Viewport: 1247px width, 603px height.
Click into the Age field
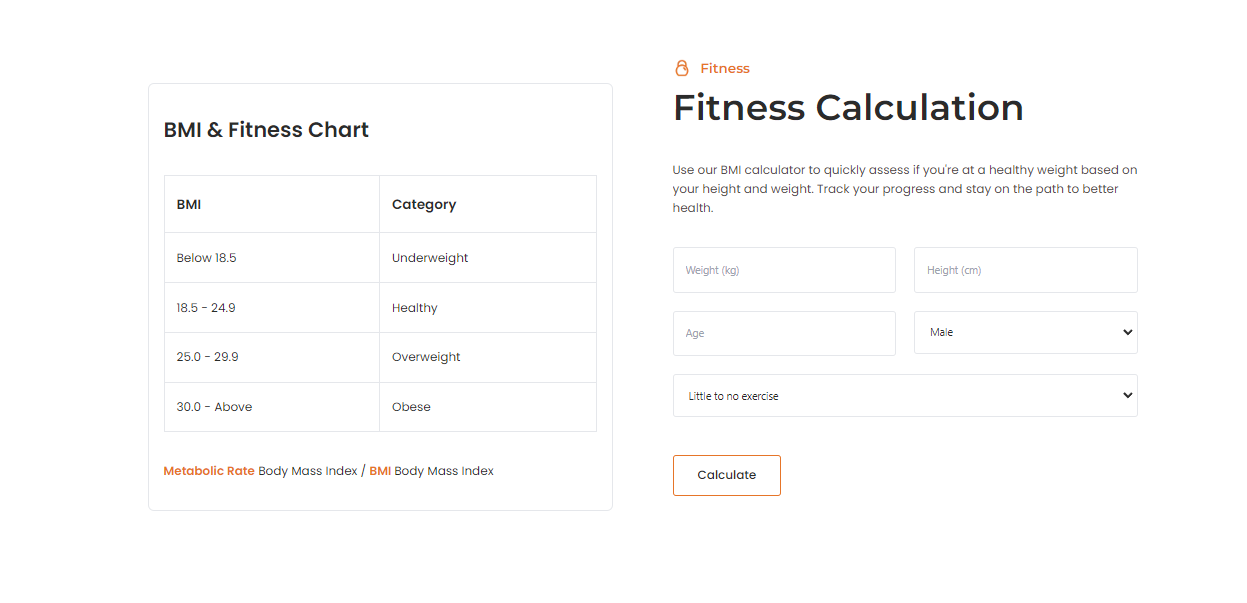[784, 333]
